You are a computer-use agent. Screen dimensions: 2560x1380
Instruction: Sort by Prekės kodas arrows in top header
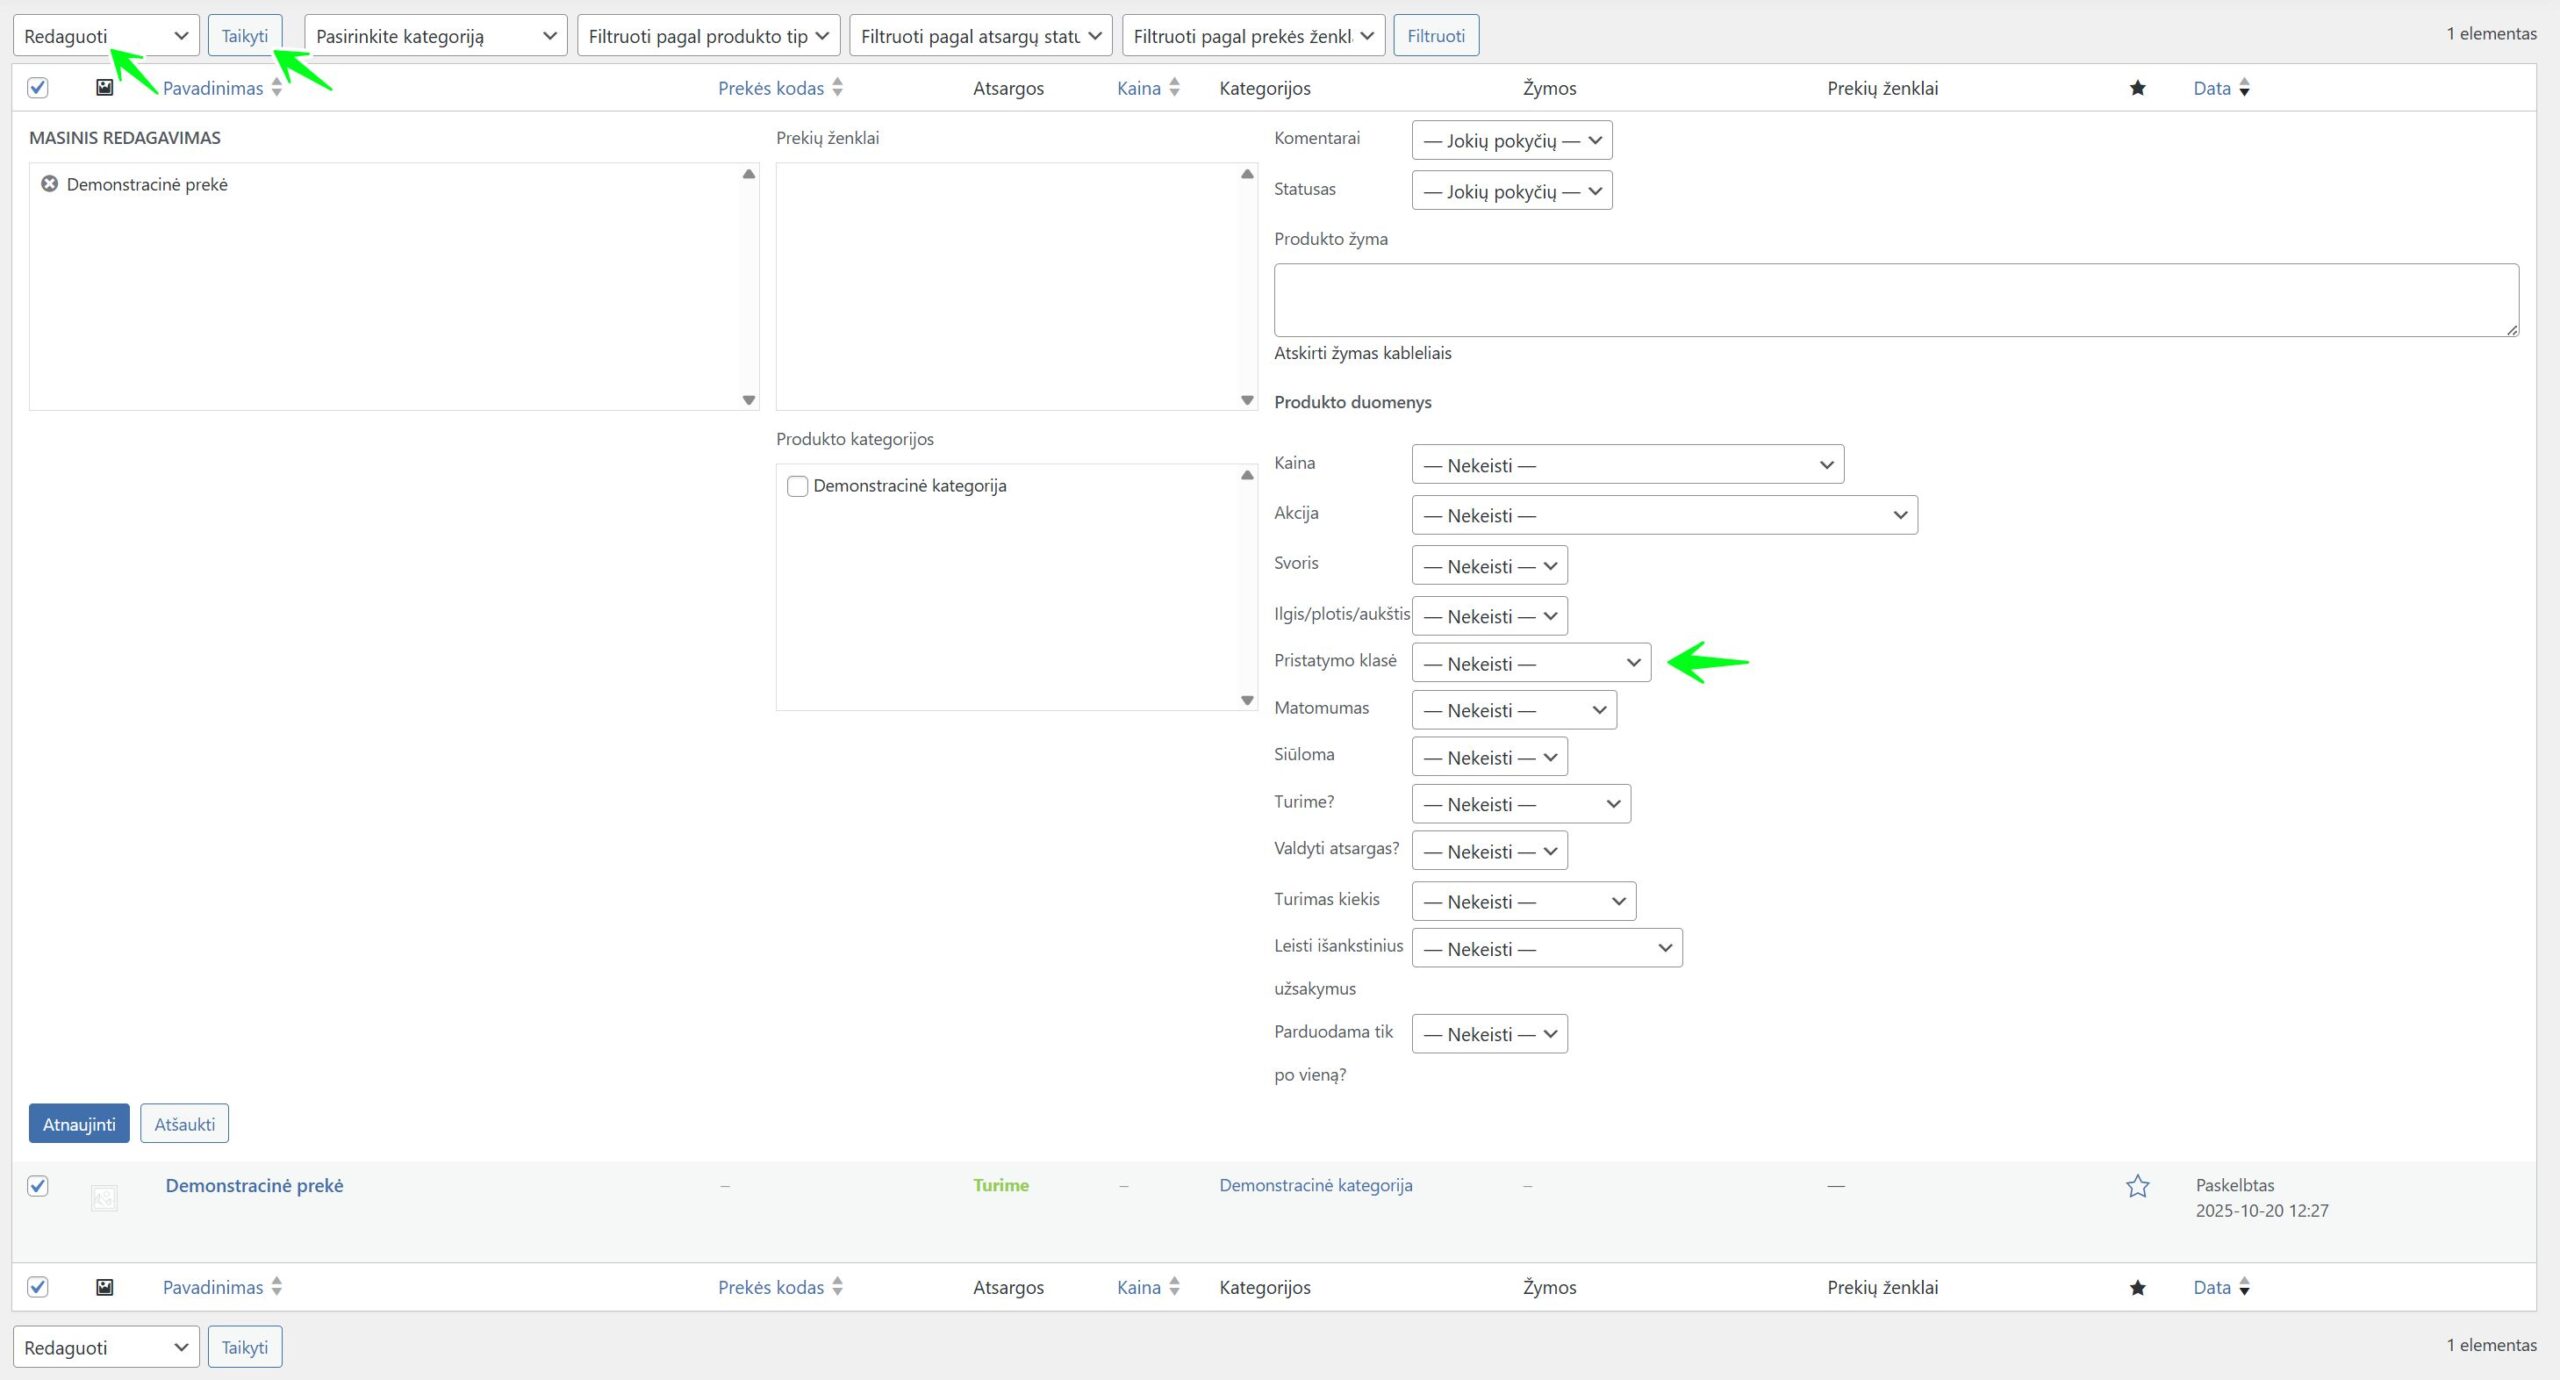pos(838,88)
